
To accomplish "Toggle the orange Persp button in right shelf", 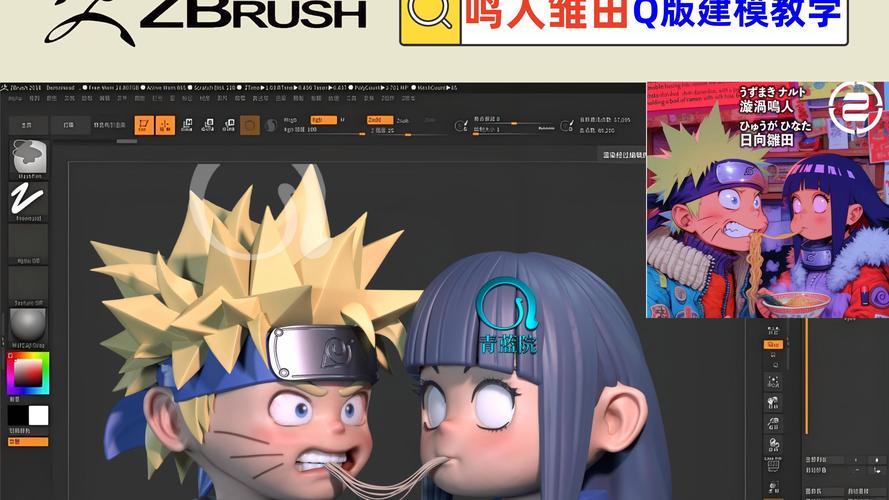I will [x=773, y=345].
